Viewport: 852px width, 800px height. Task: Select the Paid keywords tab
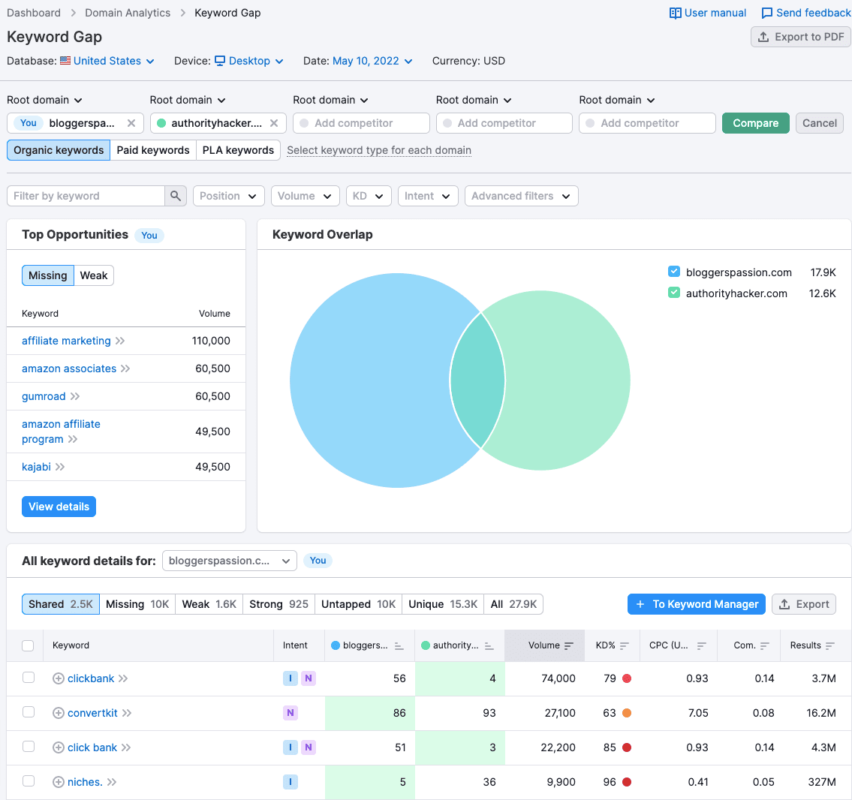pos(153,150)
